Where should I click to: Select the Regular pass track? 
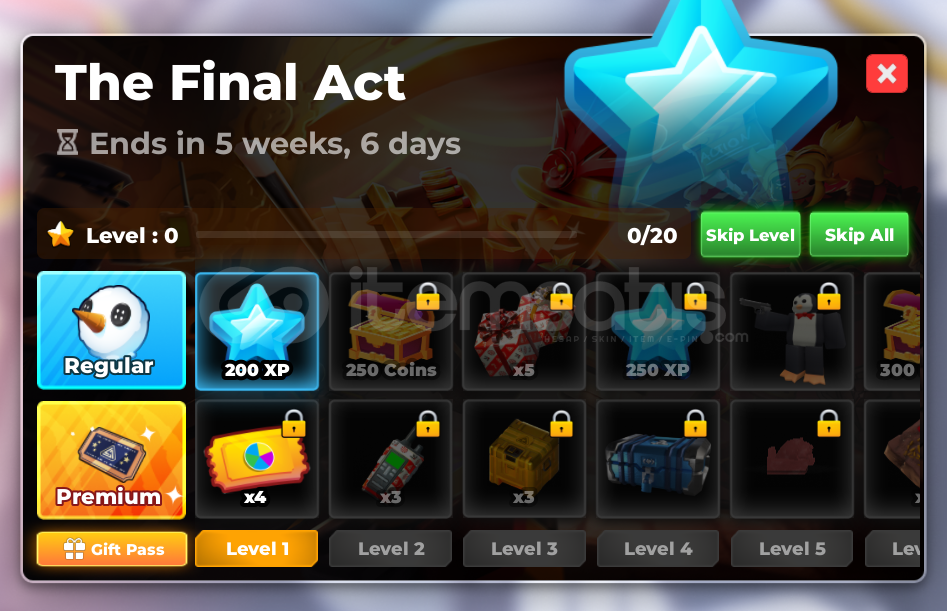(x=111, y=330)
